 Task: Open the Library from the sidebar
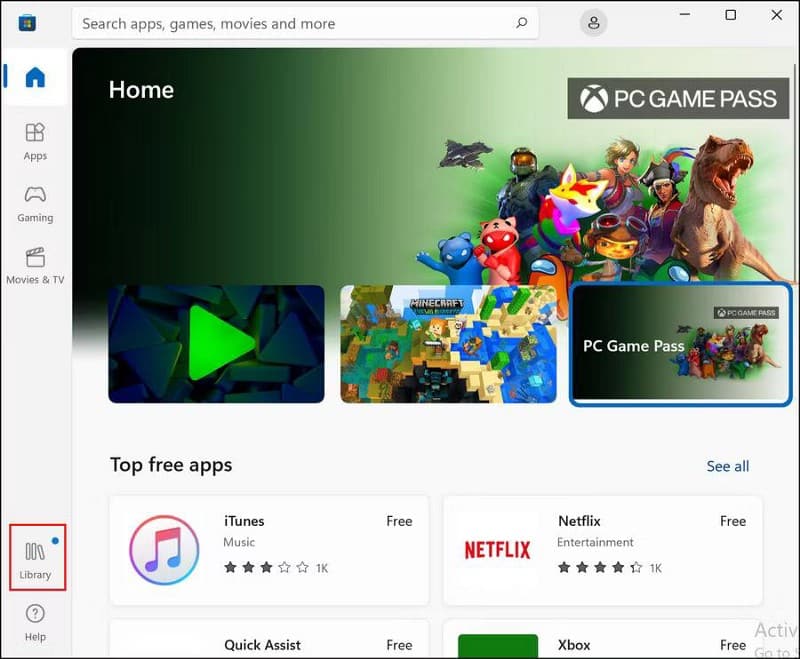(x=36, y=560)
